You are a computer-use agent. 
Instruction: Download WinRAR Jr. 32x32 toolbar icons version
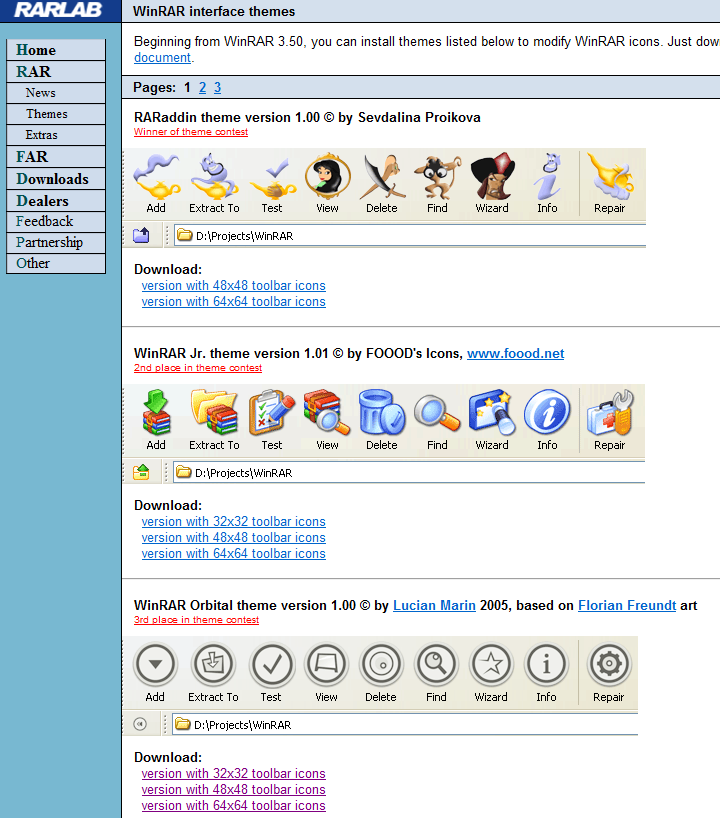(234, 521)
